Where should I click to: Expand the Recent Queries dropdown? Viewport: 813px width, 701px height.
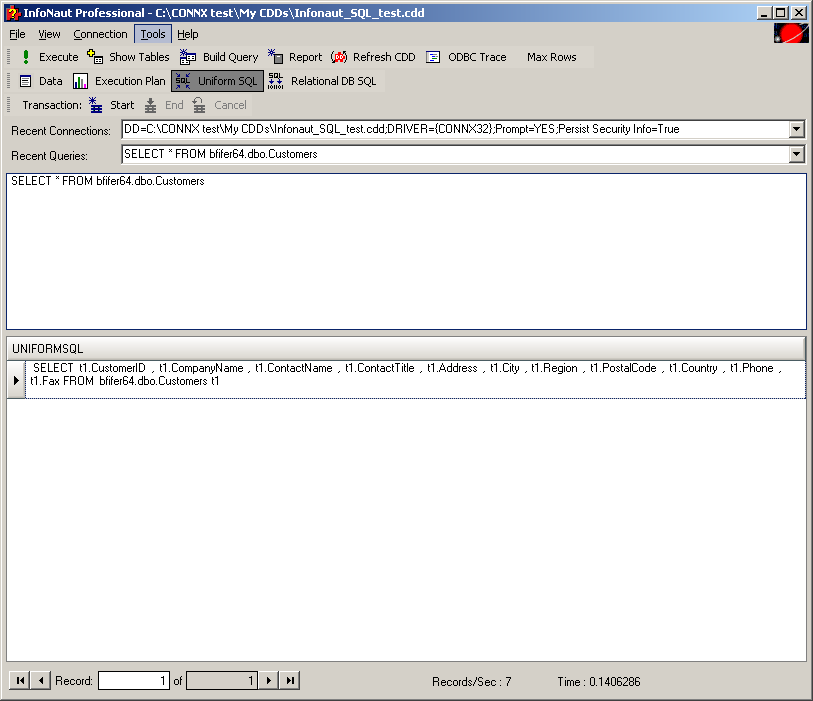pos(796,154)
